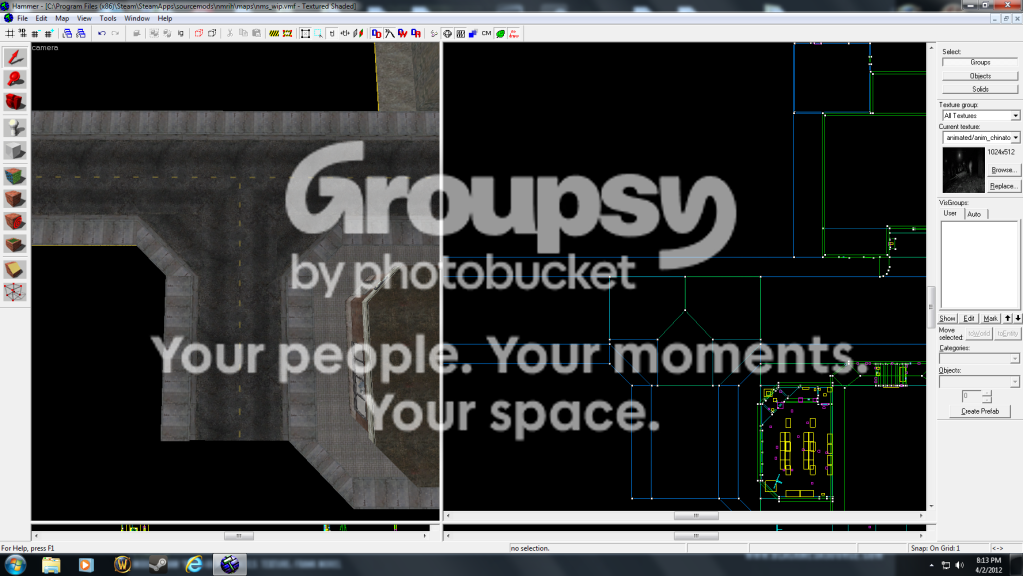Switch to the Auto VisGroups tab
Image resolution: width=1023 pixels, height=576 pixels.
coord(974,214)
